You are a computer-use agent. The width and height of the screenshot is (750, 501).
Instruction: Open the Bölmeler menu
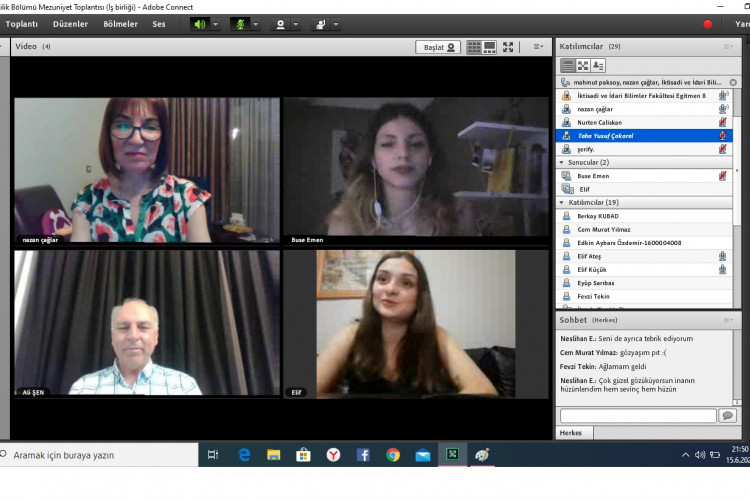tap(120, 24)
